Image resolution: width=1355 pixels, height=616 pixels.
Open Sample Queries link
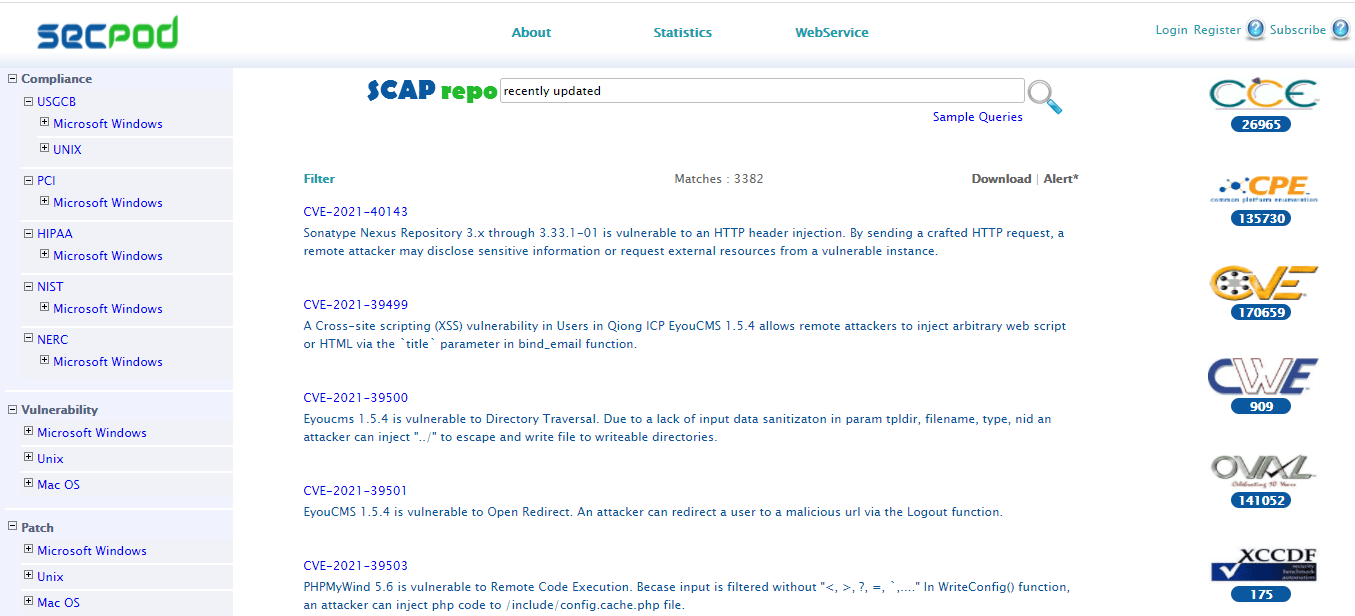coord(978,117)
